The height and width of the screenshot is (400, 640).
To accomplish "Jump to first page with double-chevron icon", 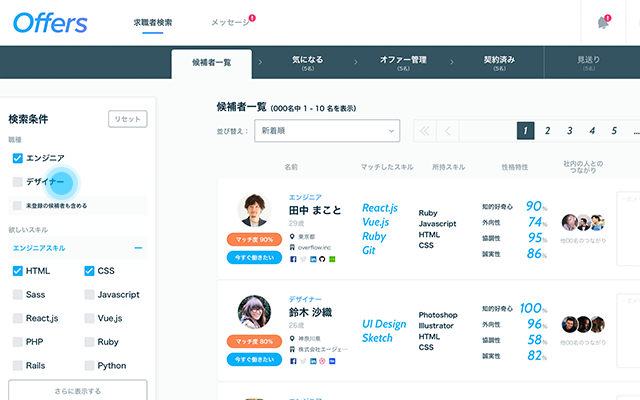I will pyautogui.click(x=423, y=131).
